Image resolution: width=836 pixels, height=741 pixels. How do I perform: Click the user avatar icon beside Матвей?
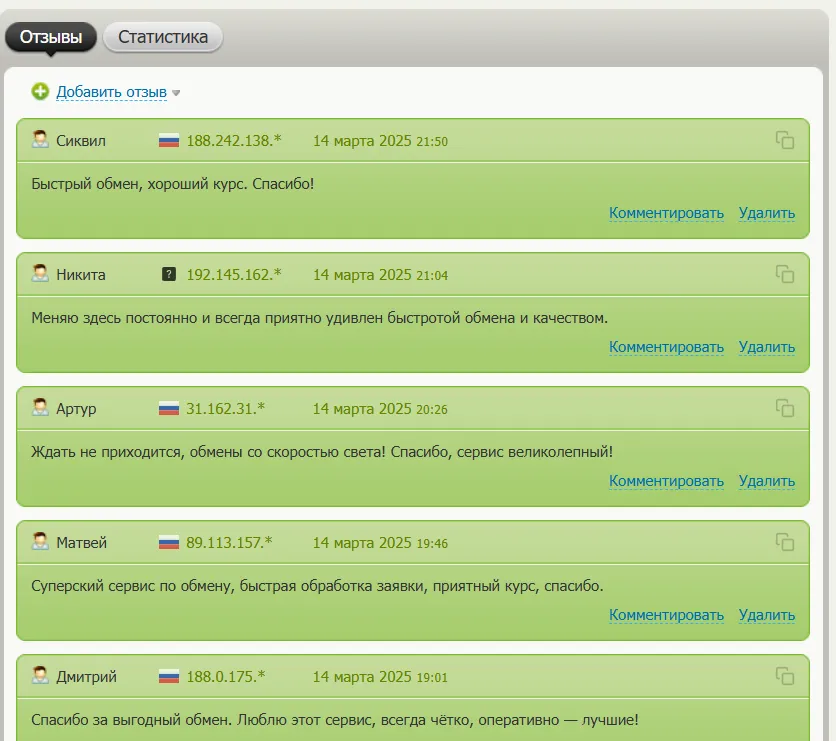[40, 541]
